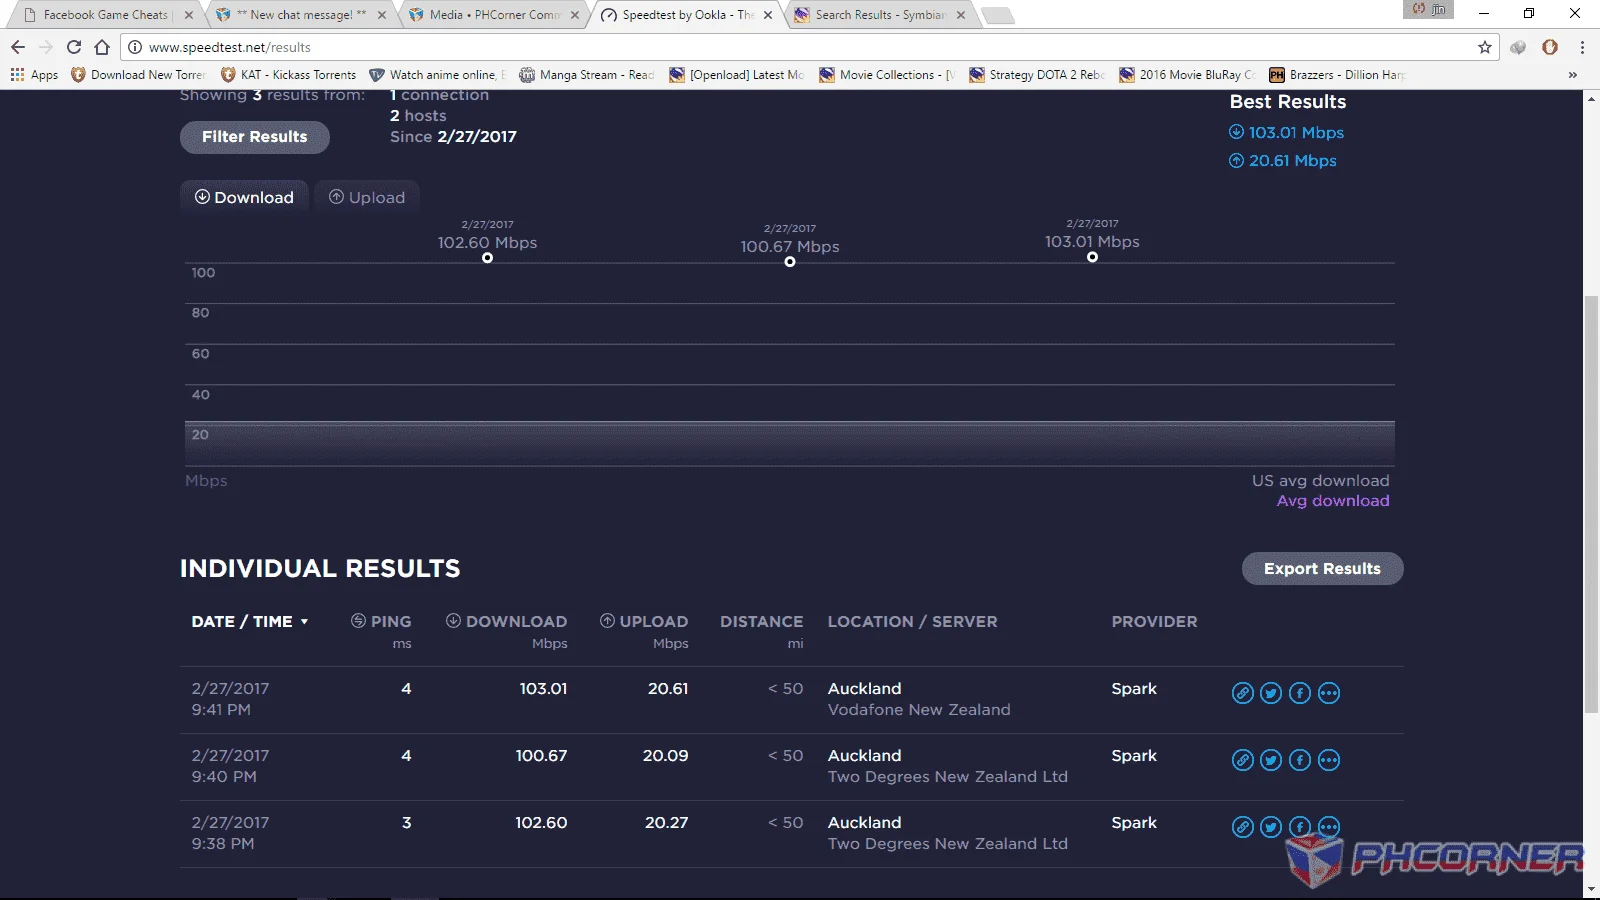Viewport: 1600px width, 900px height.
Task: Open Watch anime online bookmark
Action: (x=437, y=75)
